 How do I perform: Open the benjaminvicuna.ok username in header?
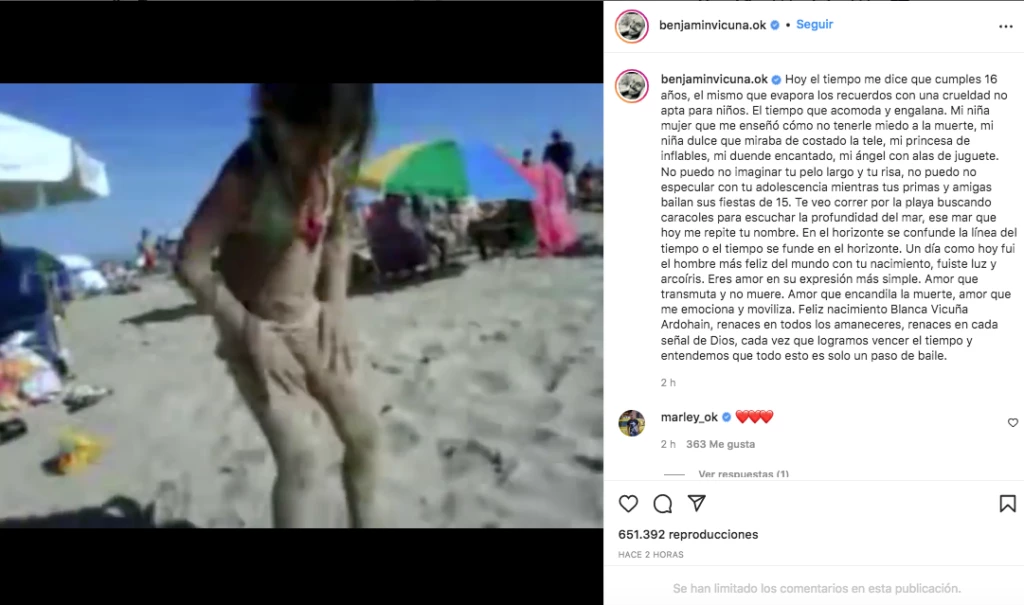(712, 25)
